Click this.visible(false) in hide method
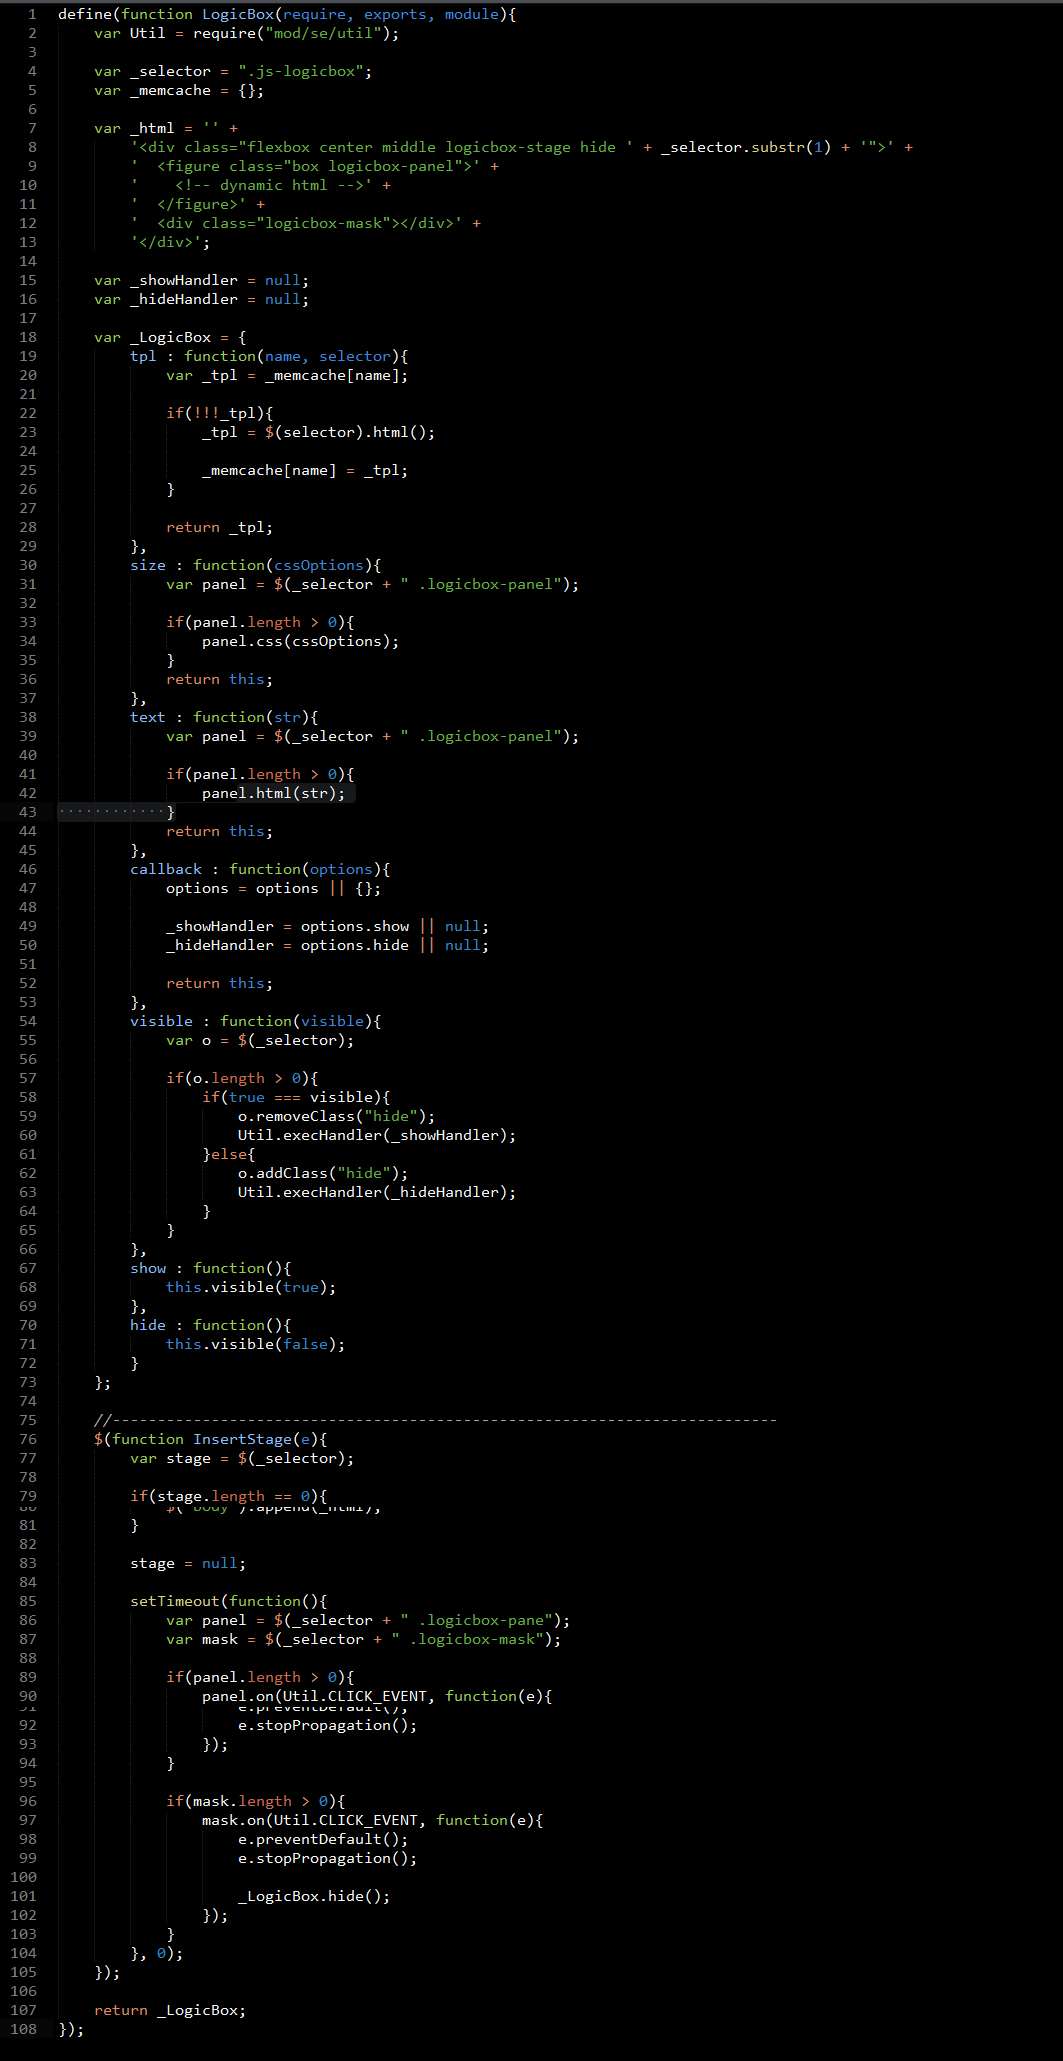This screenshot has height=2061, width=1063. [255, 1344]
